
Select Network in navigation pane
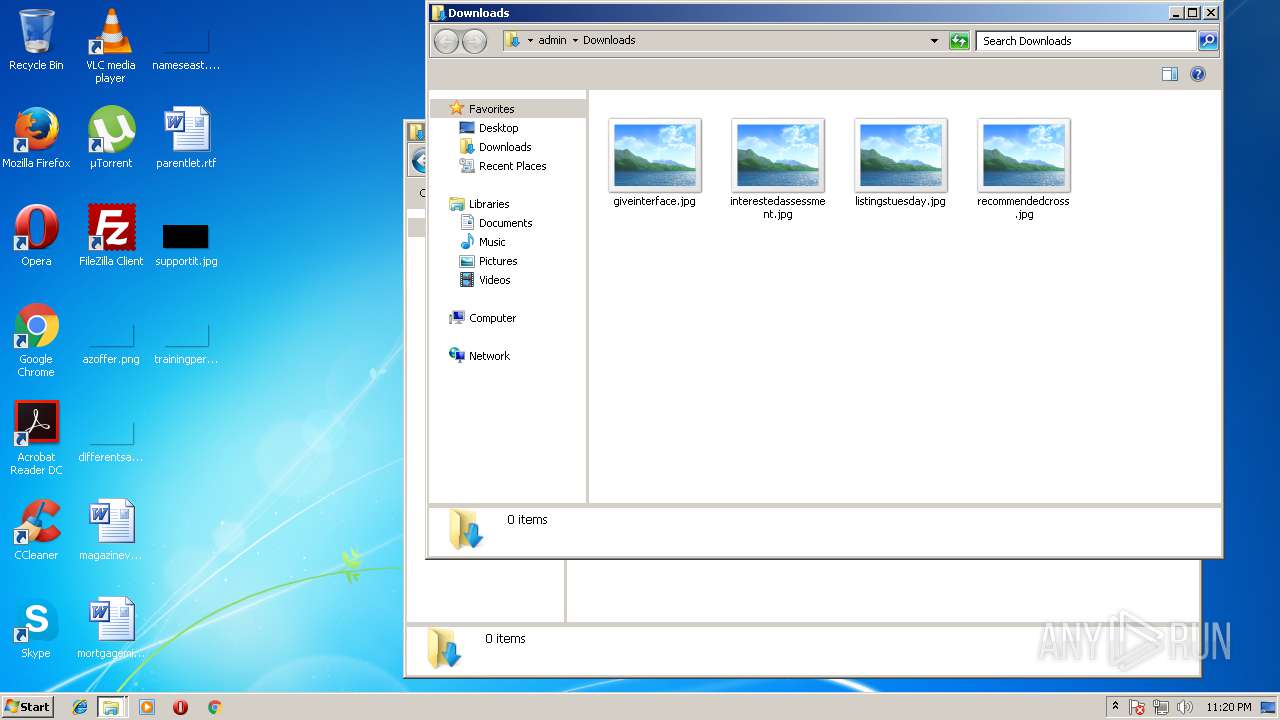point(489,356)
